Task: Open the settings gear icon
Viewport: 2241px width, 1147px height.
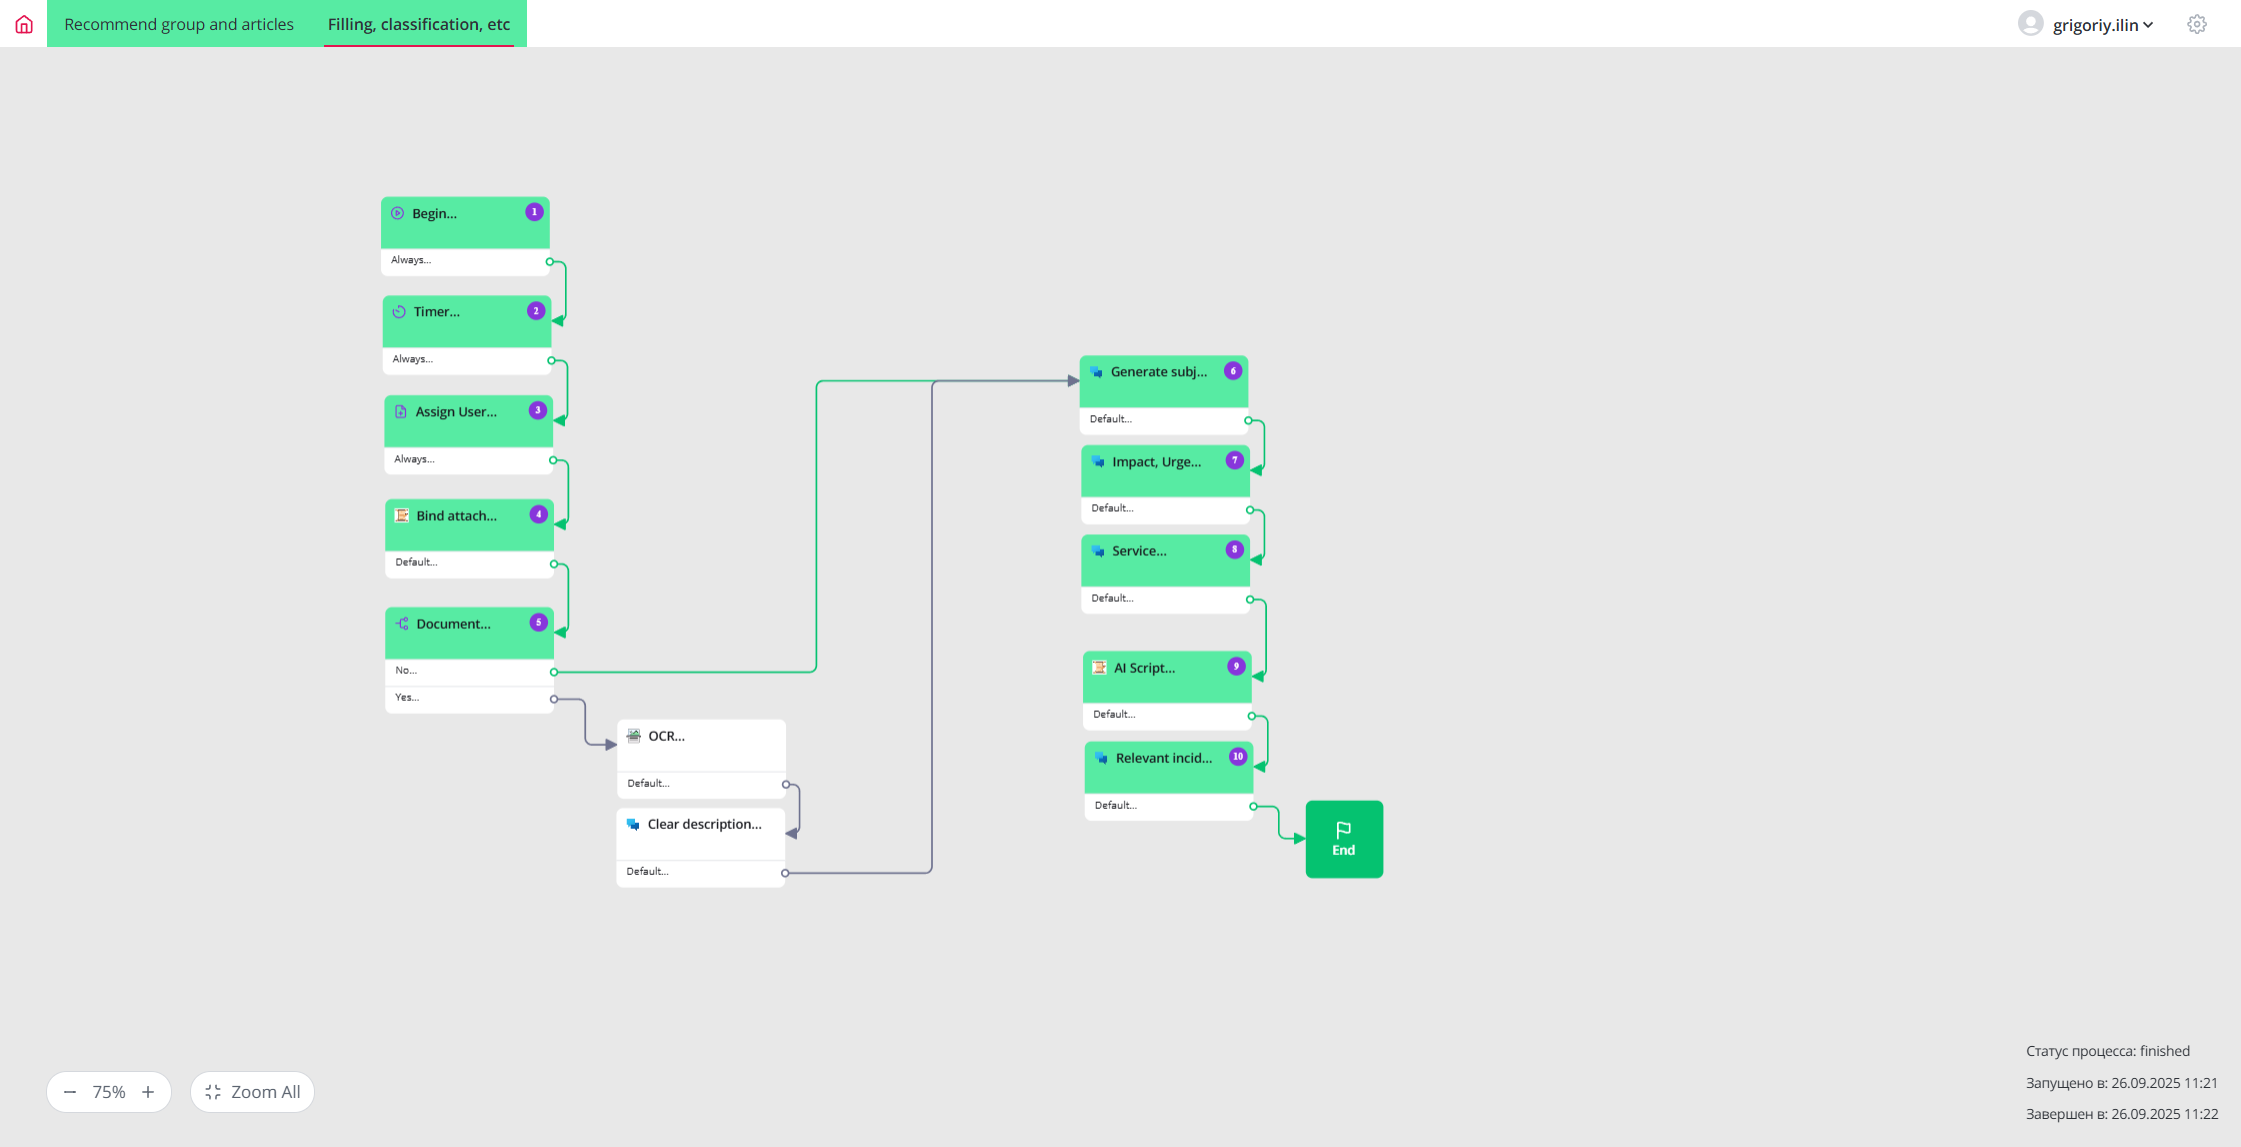Action: [2196, 24]
